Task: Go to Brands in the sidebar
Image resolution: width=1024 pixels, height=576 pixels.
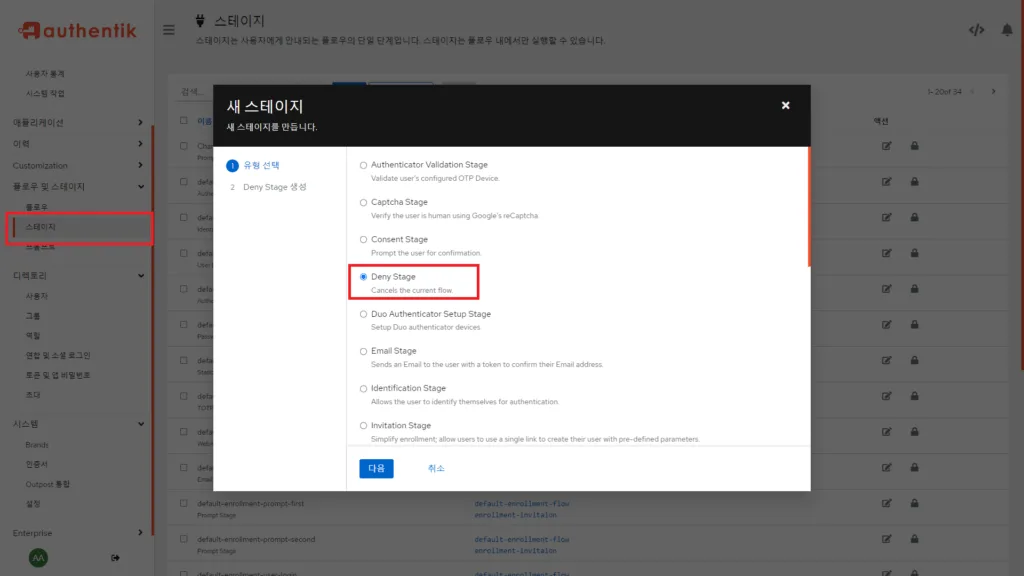Action: (37, 445)
